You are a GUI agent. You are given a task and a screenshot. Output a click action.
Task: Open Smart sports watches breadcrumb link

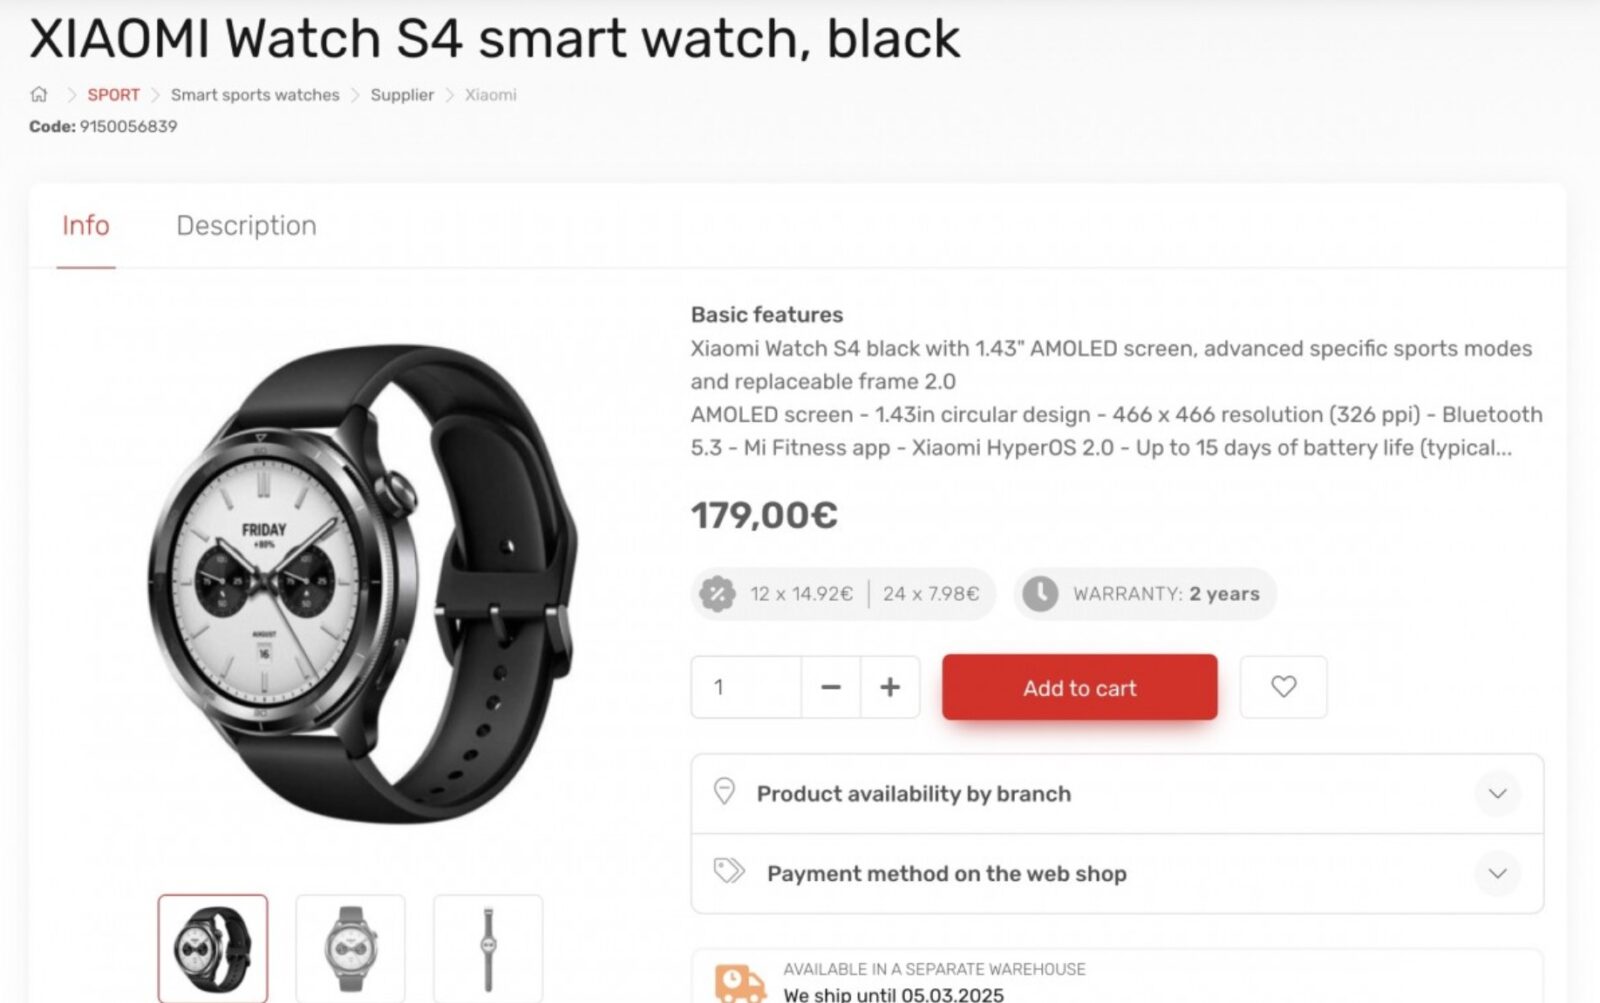click(x=255, y=95)
